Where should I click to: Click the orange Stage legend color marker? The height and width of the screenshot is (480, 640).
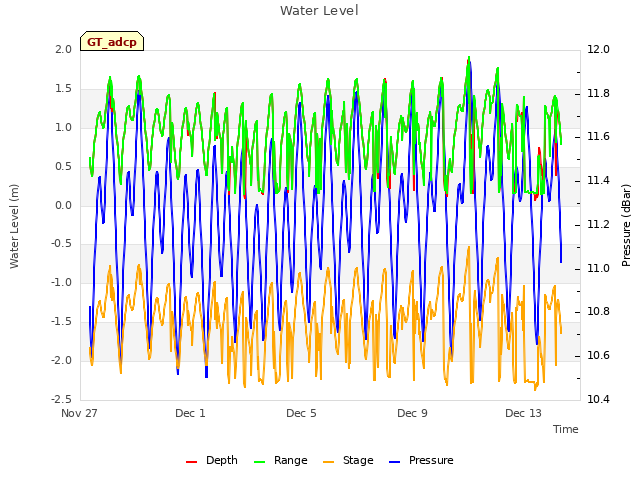coord(329,462)
